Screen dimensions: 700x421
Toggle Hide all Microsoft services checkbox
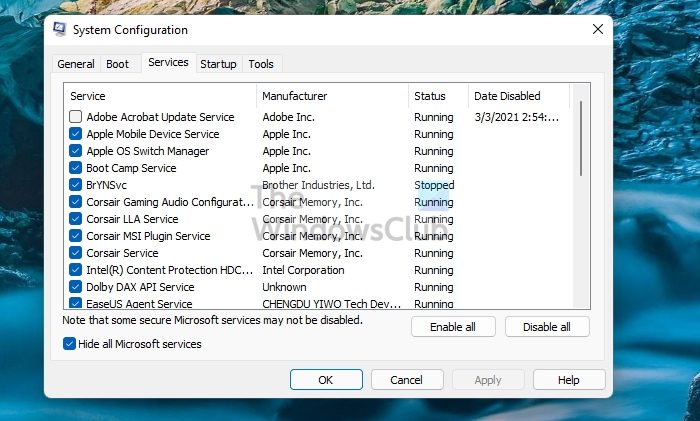[70, 344]
